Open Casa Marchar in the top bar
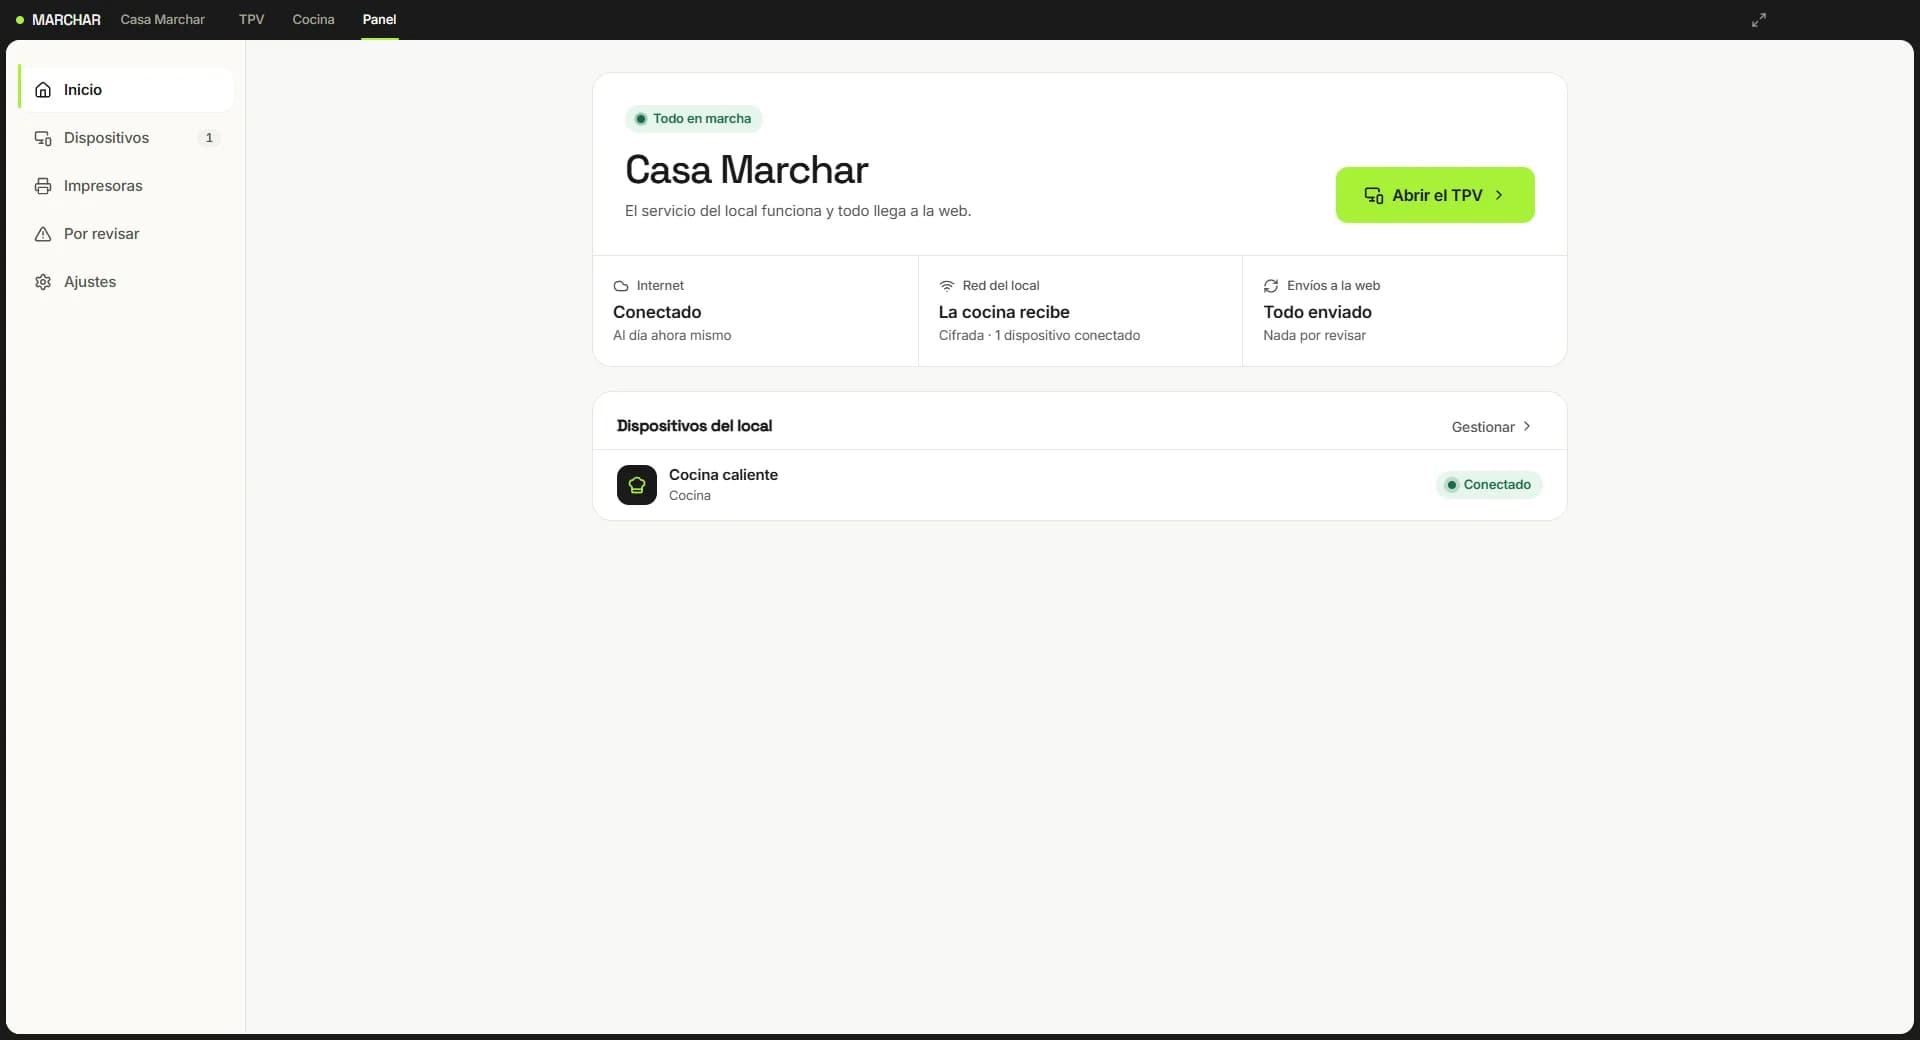 (x=162, y=20)
